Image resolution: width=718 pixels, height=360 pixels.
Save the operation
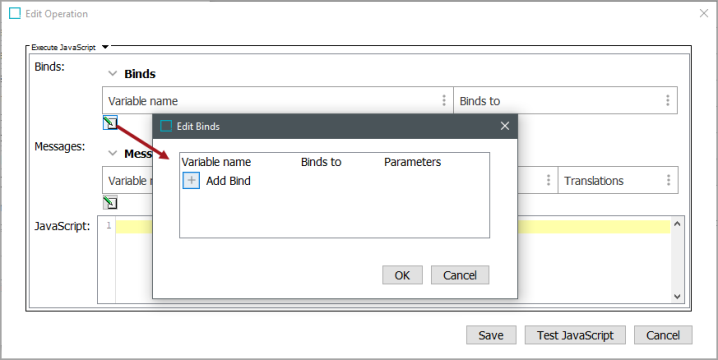[x=491, y=335]
